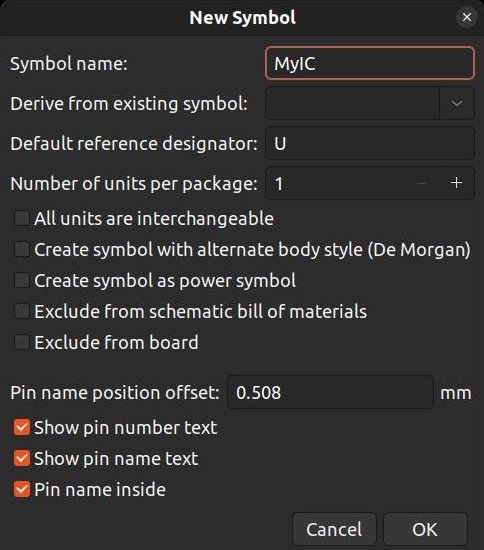
Task: Click the OK button
Action: click(425, 529)
